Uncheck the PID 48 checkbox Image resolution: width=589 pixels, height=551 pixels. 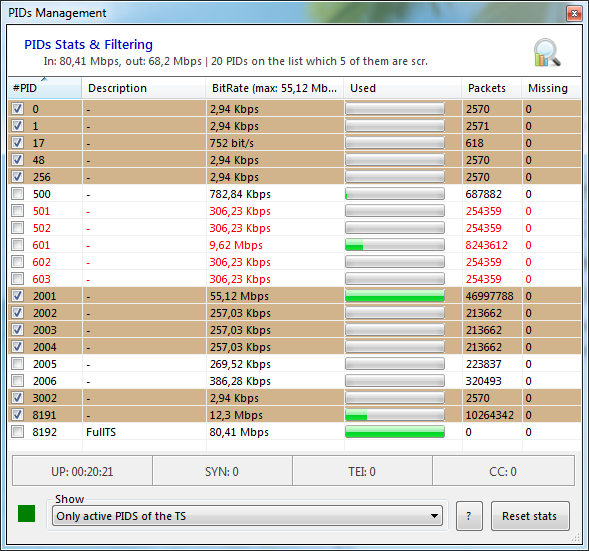pyautogui.click(x=17, y=160)
